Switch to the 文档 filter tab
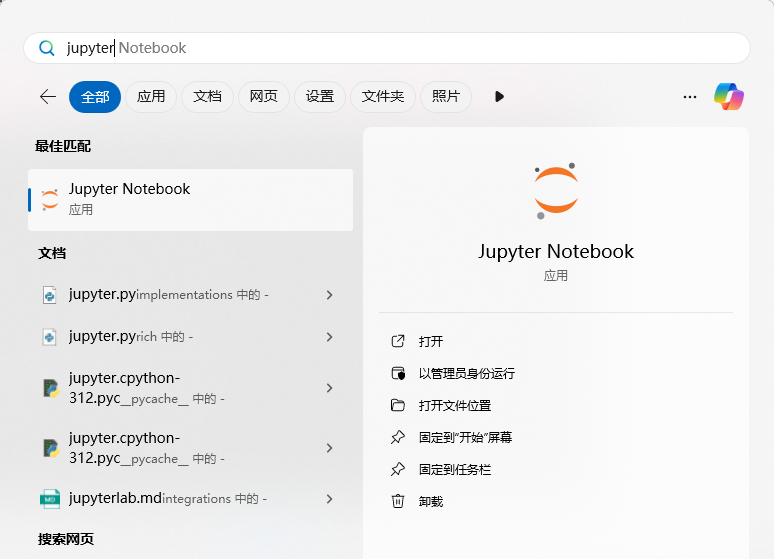Viewport: 774px width, 559px height. coord(207,97)
